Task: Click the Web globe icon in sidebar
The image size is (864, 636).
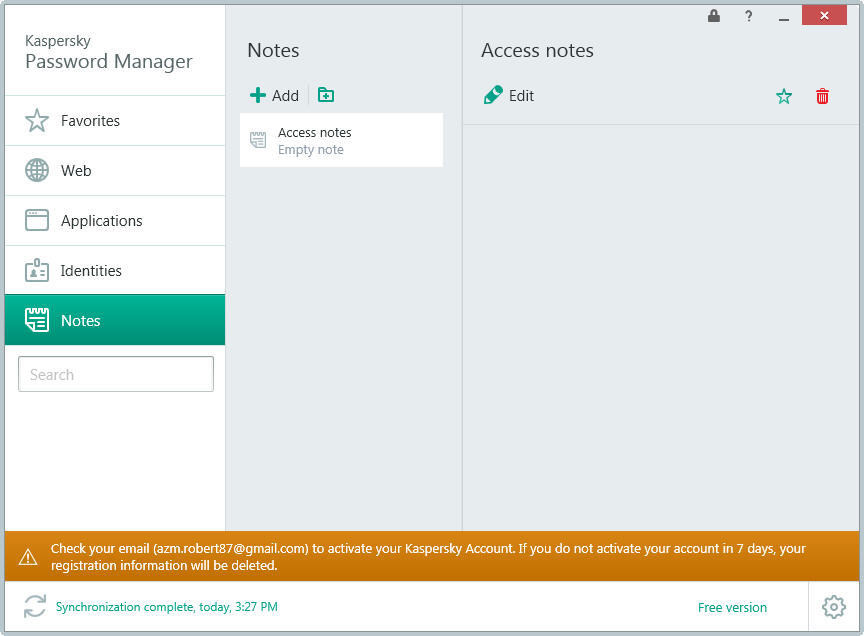Action: [37, 170]
